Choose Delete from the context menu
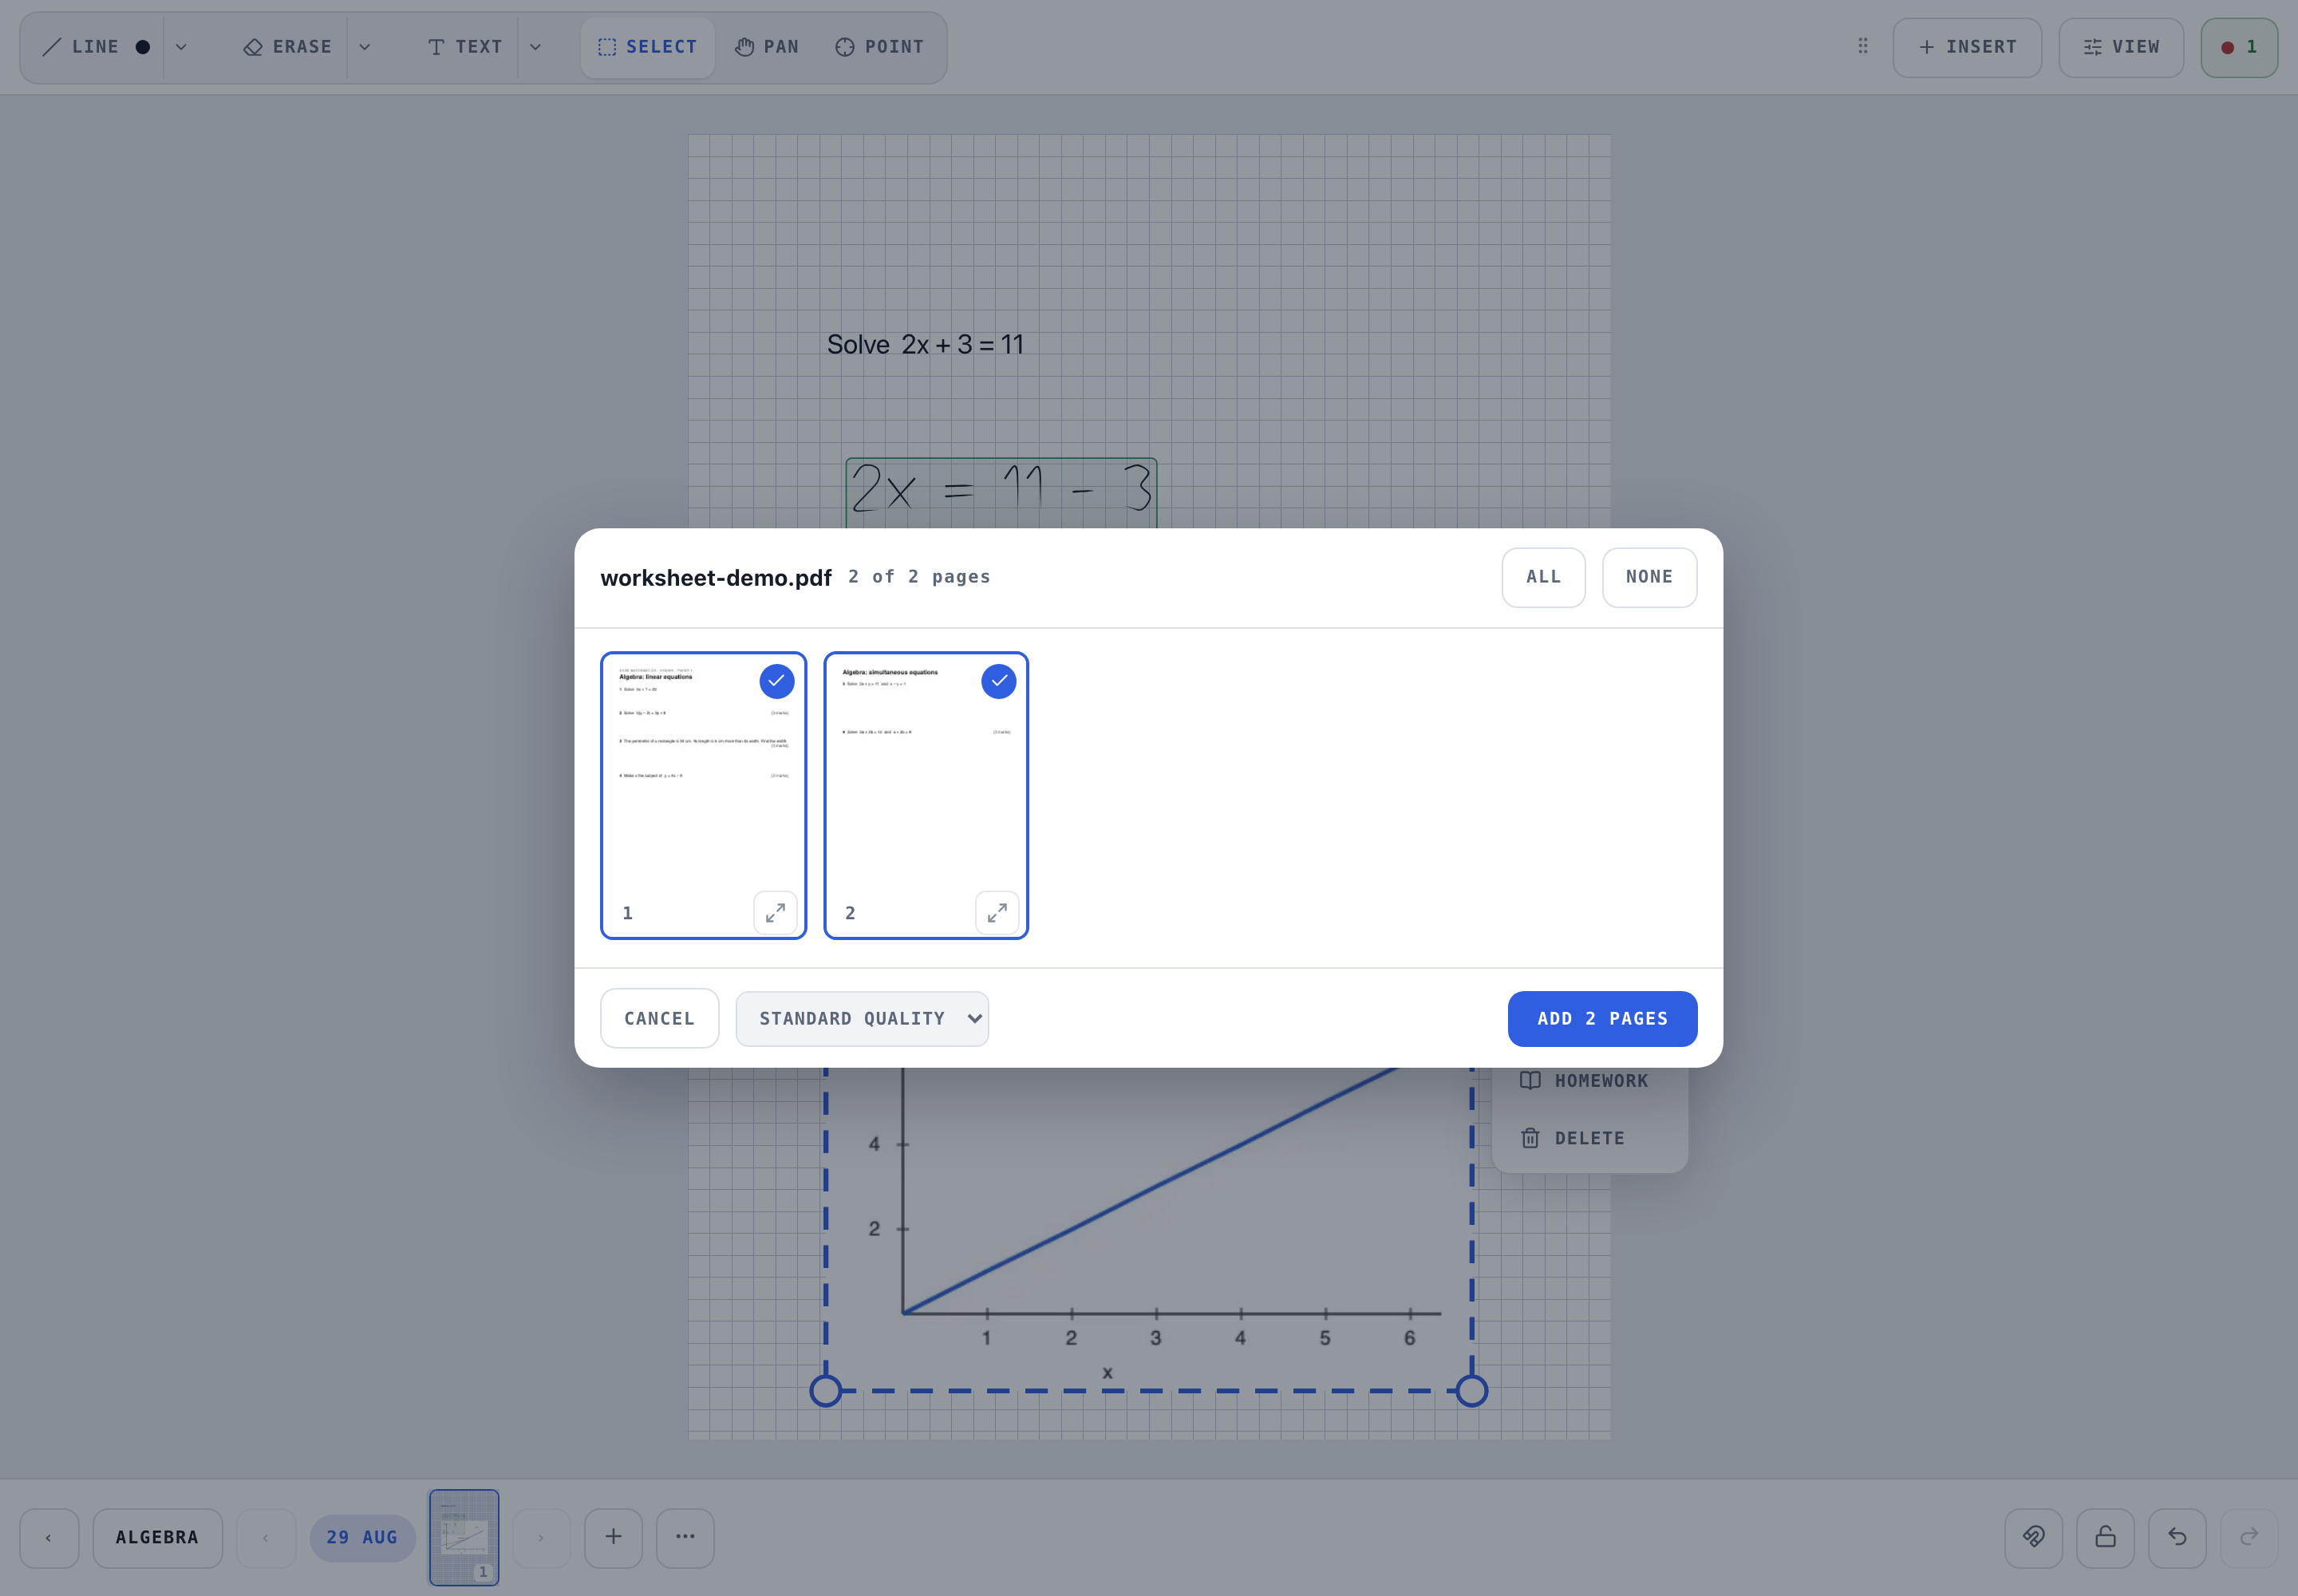This screenshot has width=2298, height=1596. [x=1590, y=1138]
